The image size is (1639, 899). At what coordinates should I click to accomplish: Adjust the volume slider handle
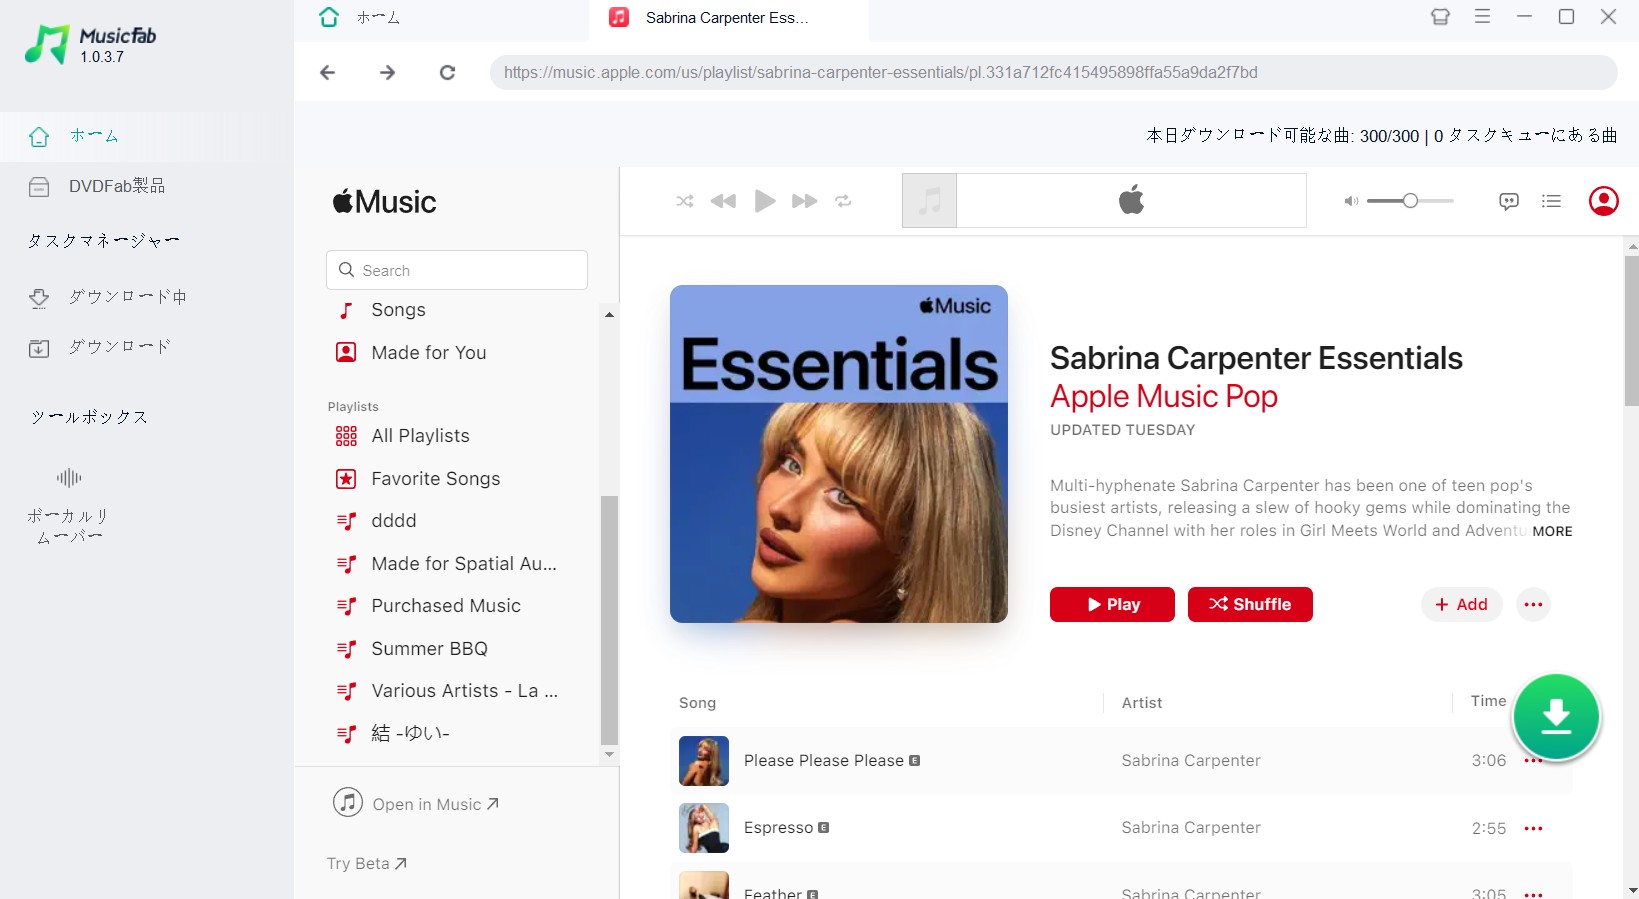click(x=1410, y=201)
